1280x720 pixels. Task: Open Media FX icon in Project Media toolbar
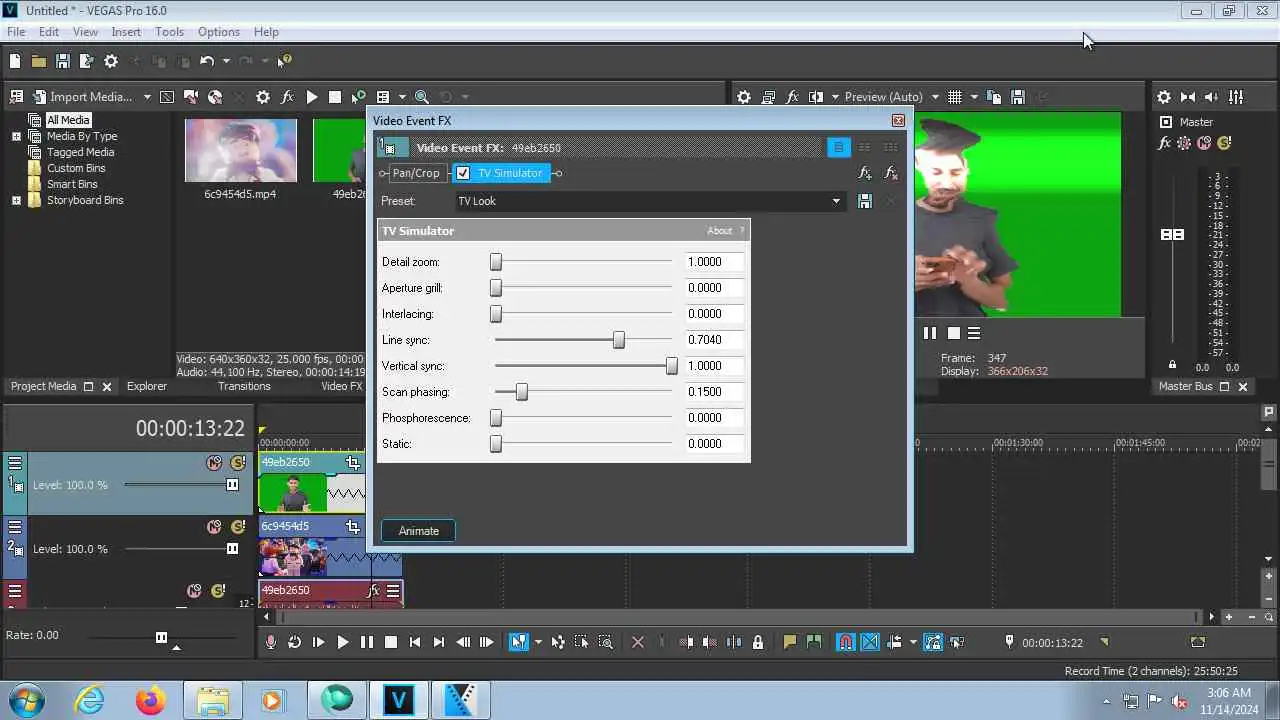click(x=287, y=97)
